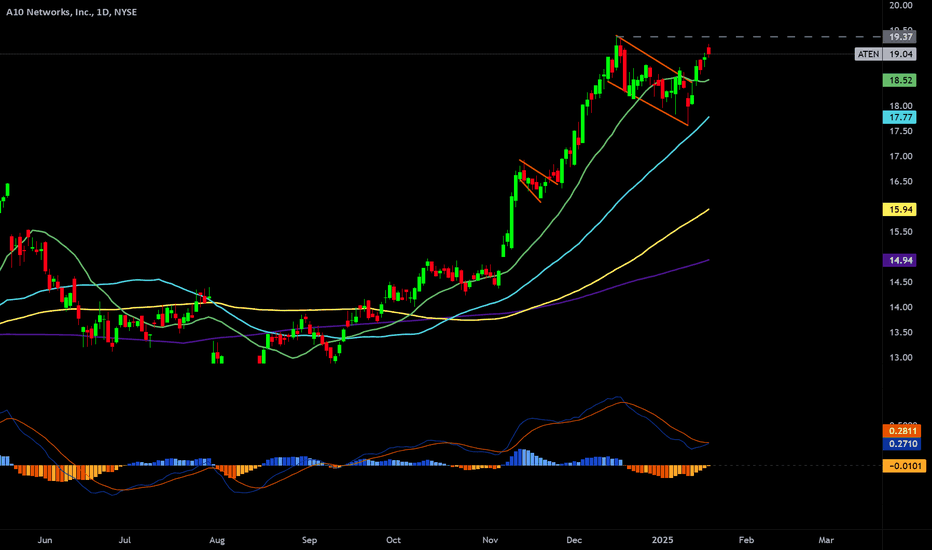Image resolution: width=932 pixels, height=550 pixels.
Task: Click the purple 14.94 moving average label
Action: (900, 260)
